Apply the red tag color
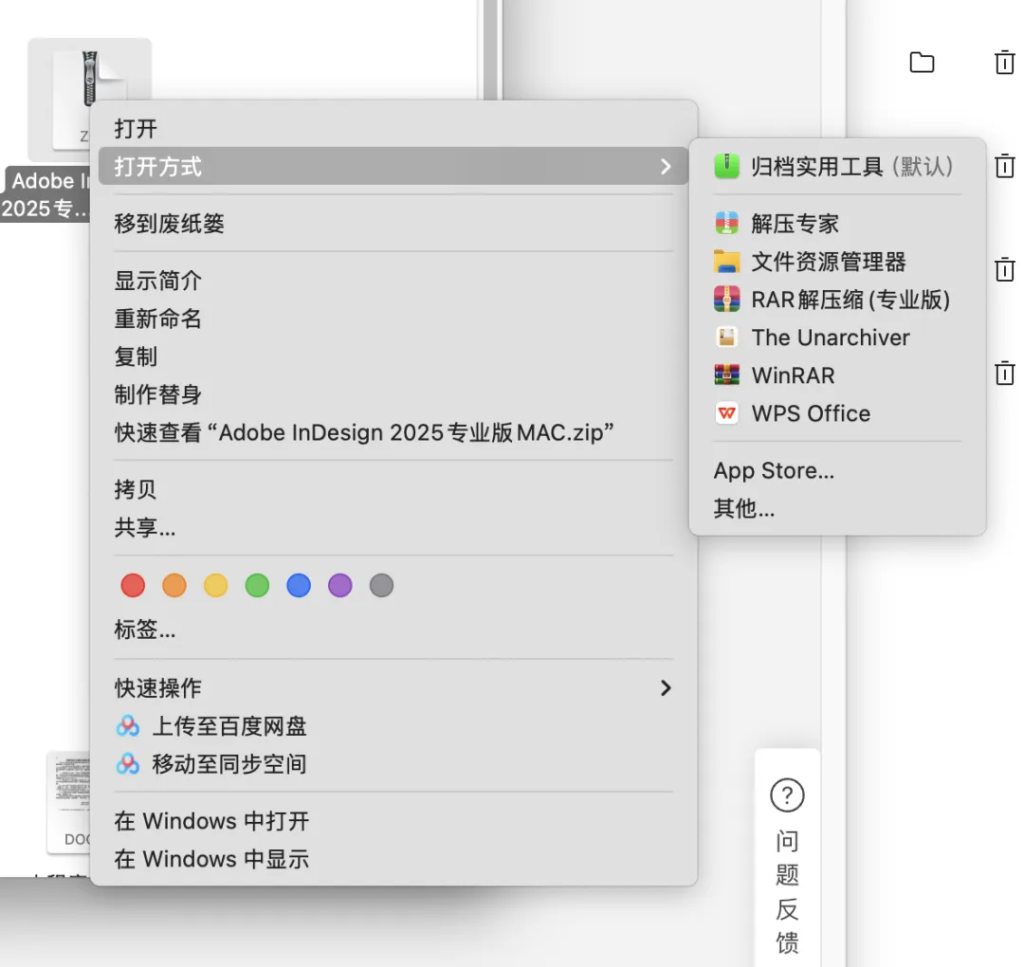 tap(133, 585)
